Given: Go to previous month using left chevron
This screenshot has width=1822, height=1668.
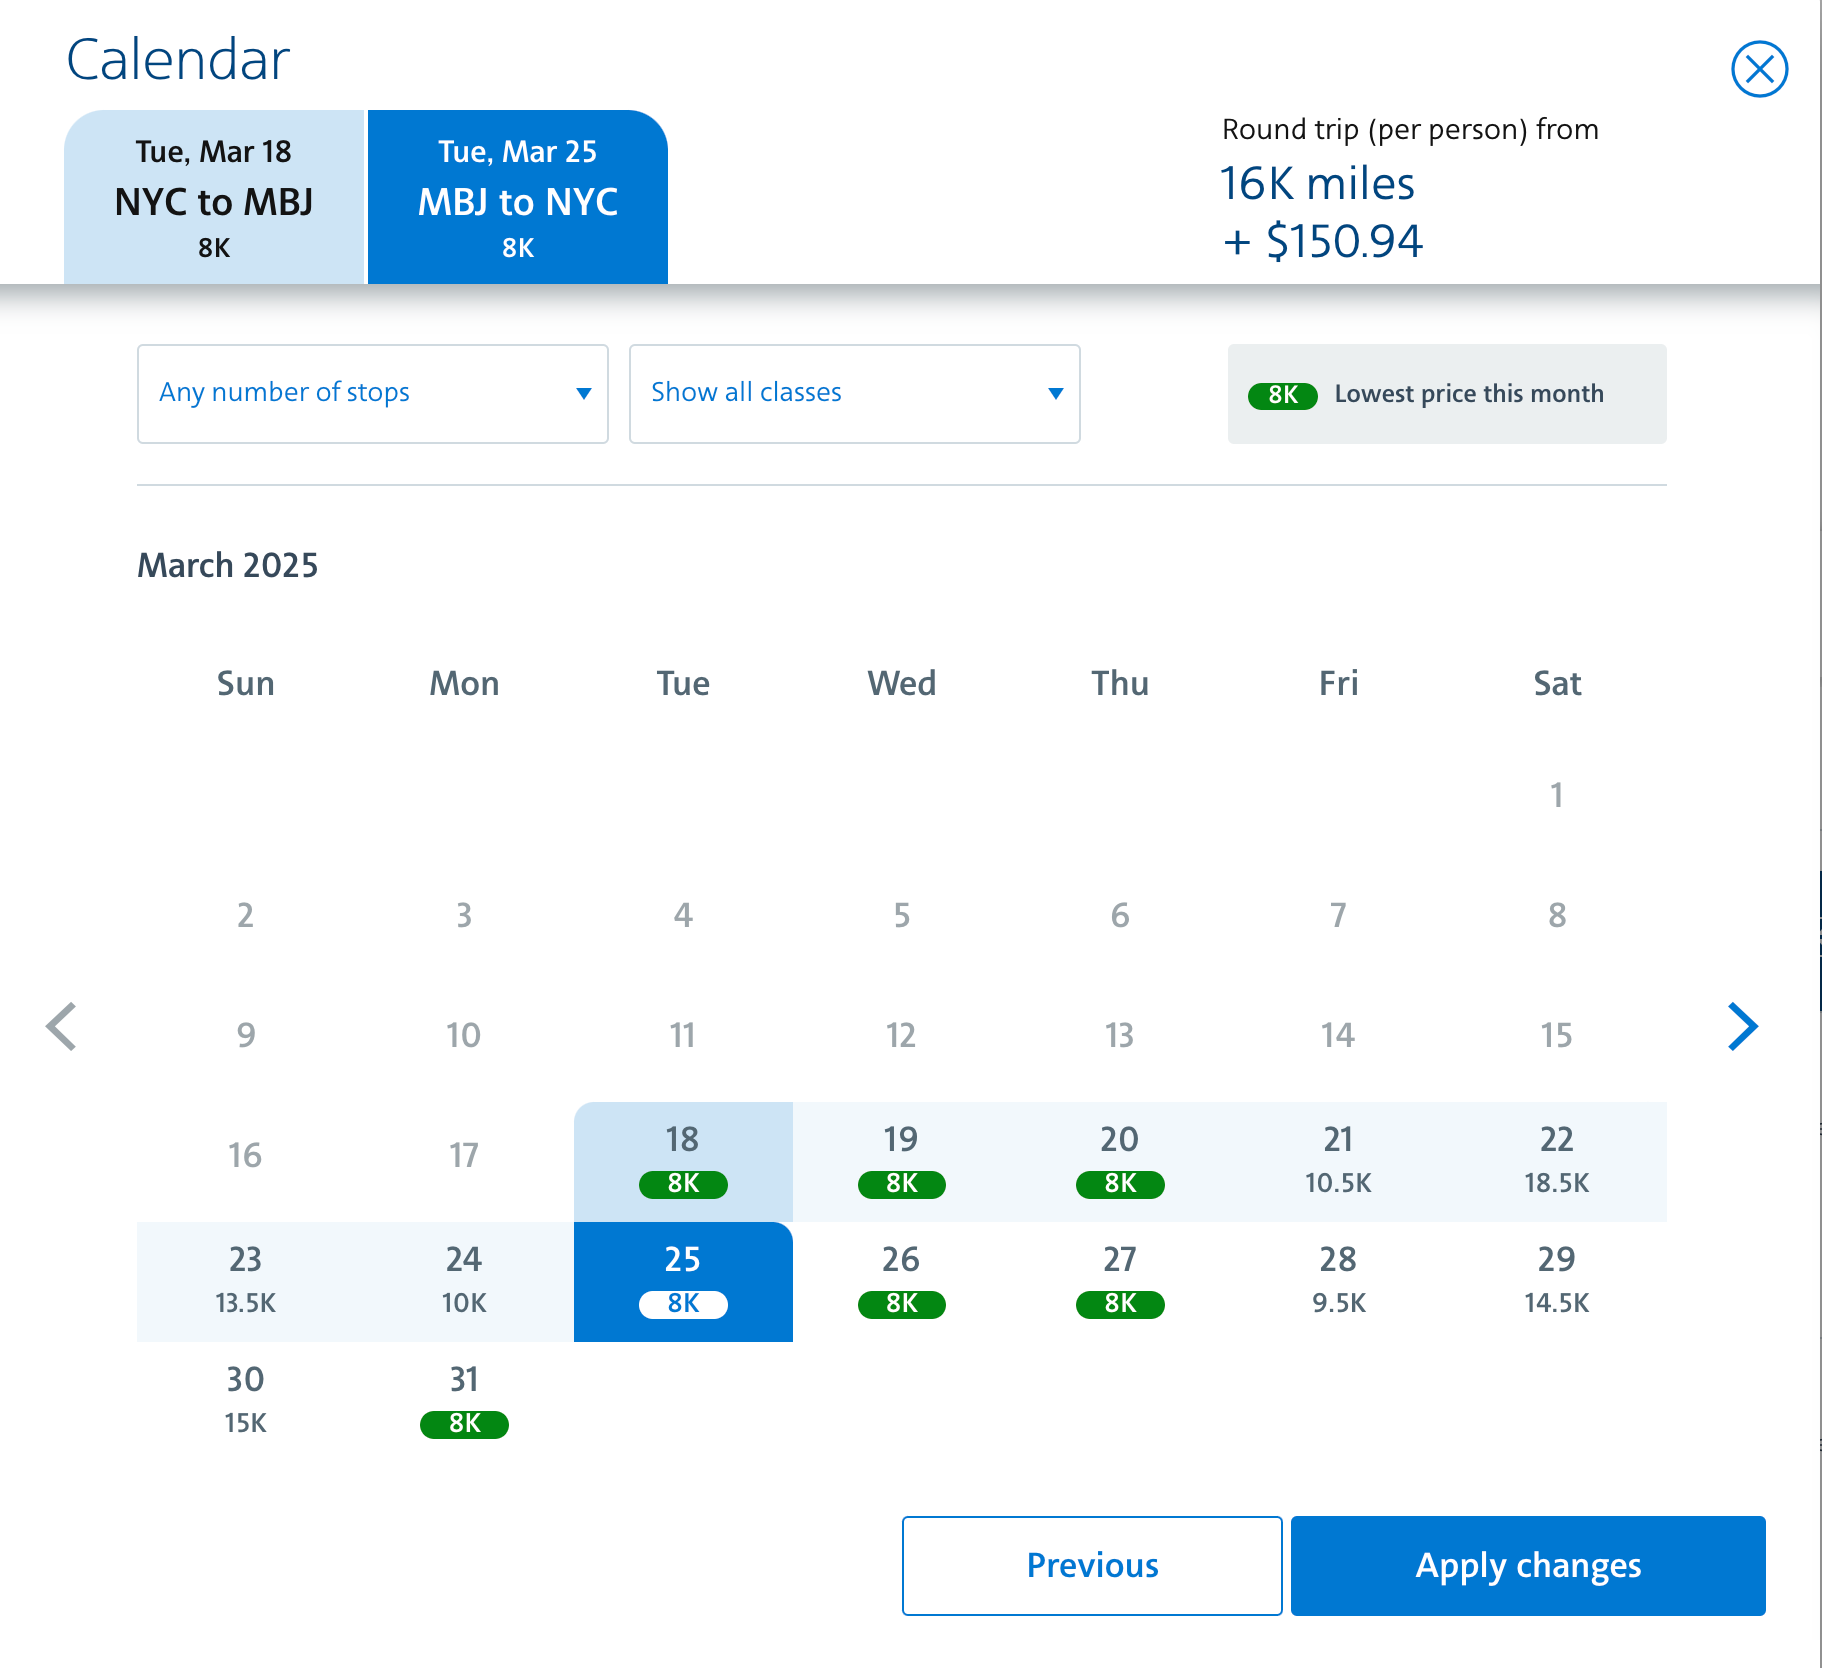Looking at the screenshot, I should pos(62,1027).
